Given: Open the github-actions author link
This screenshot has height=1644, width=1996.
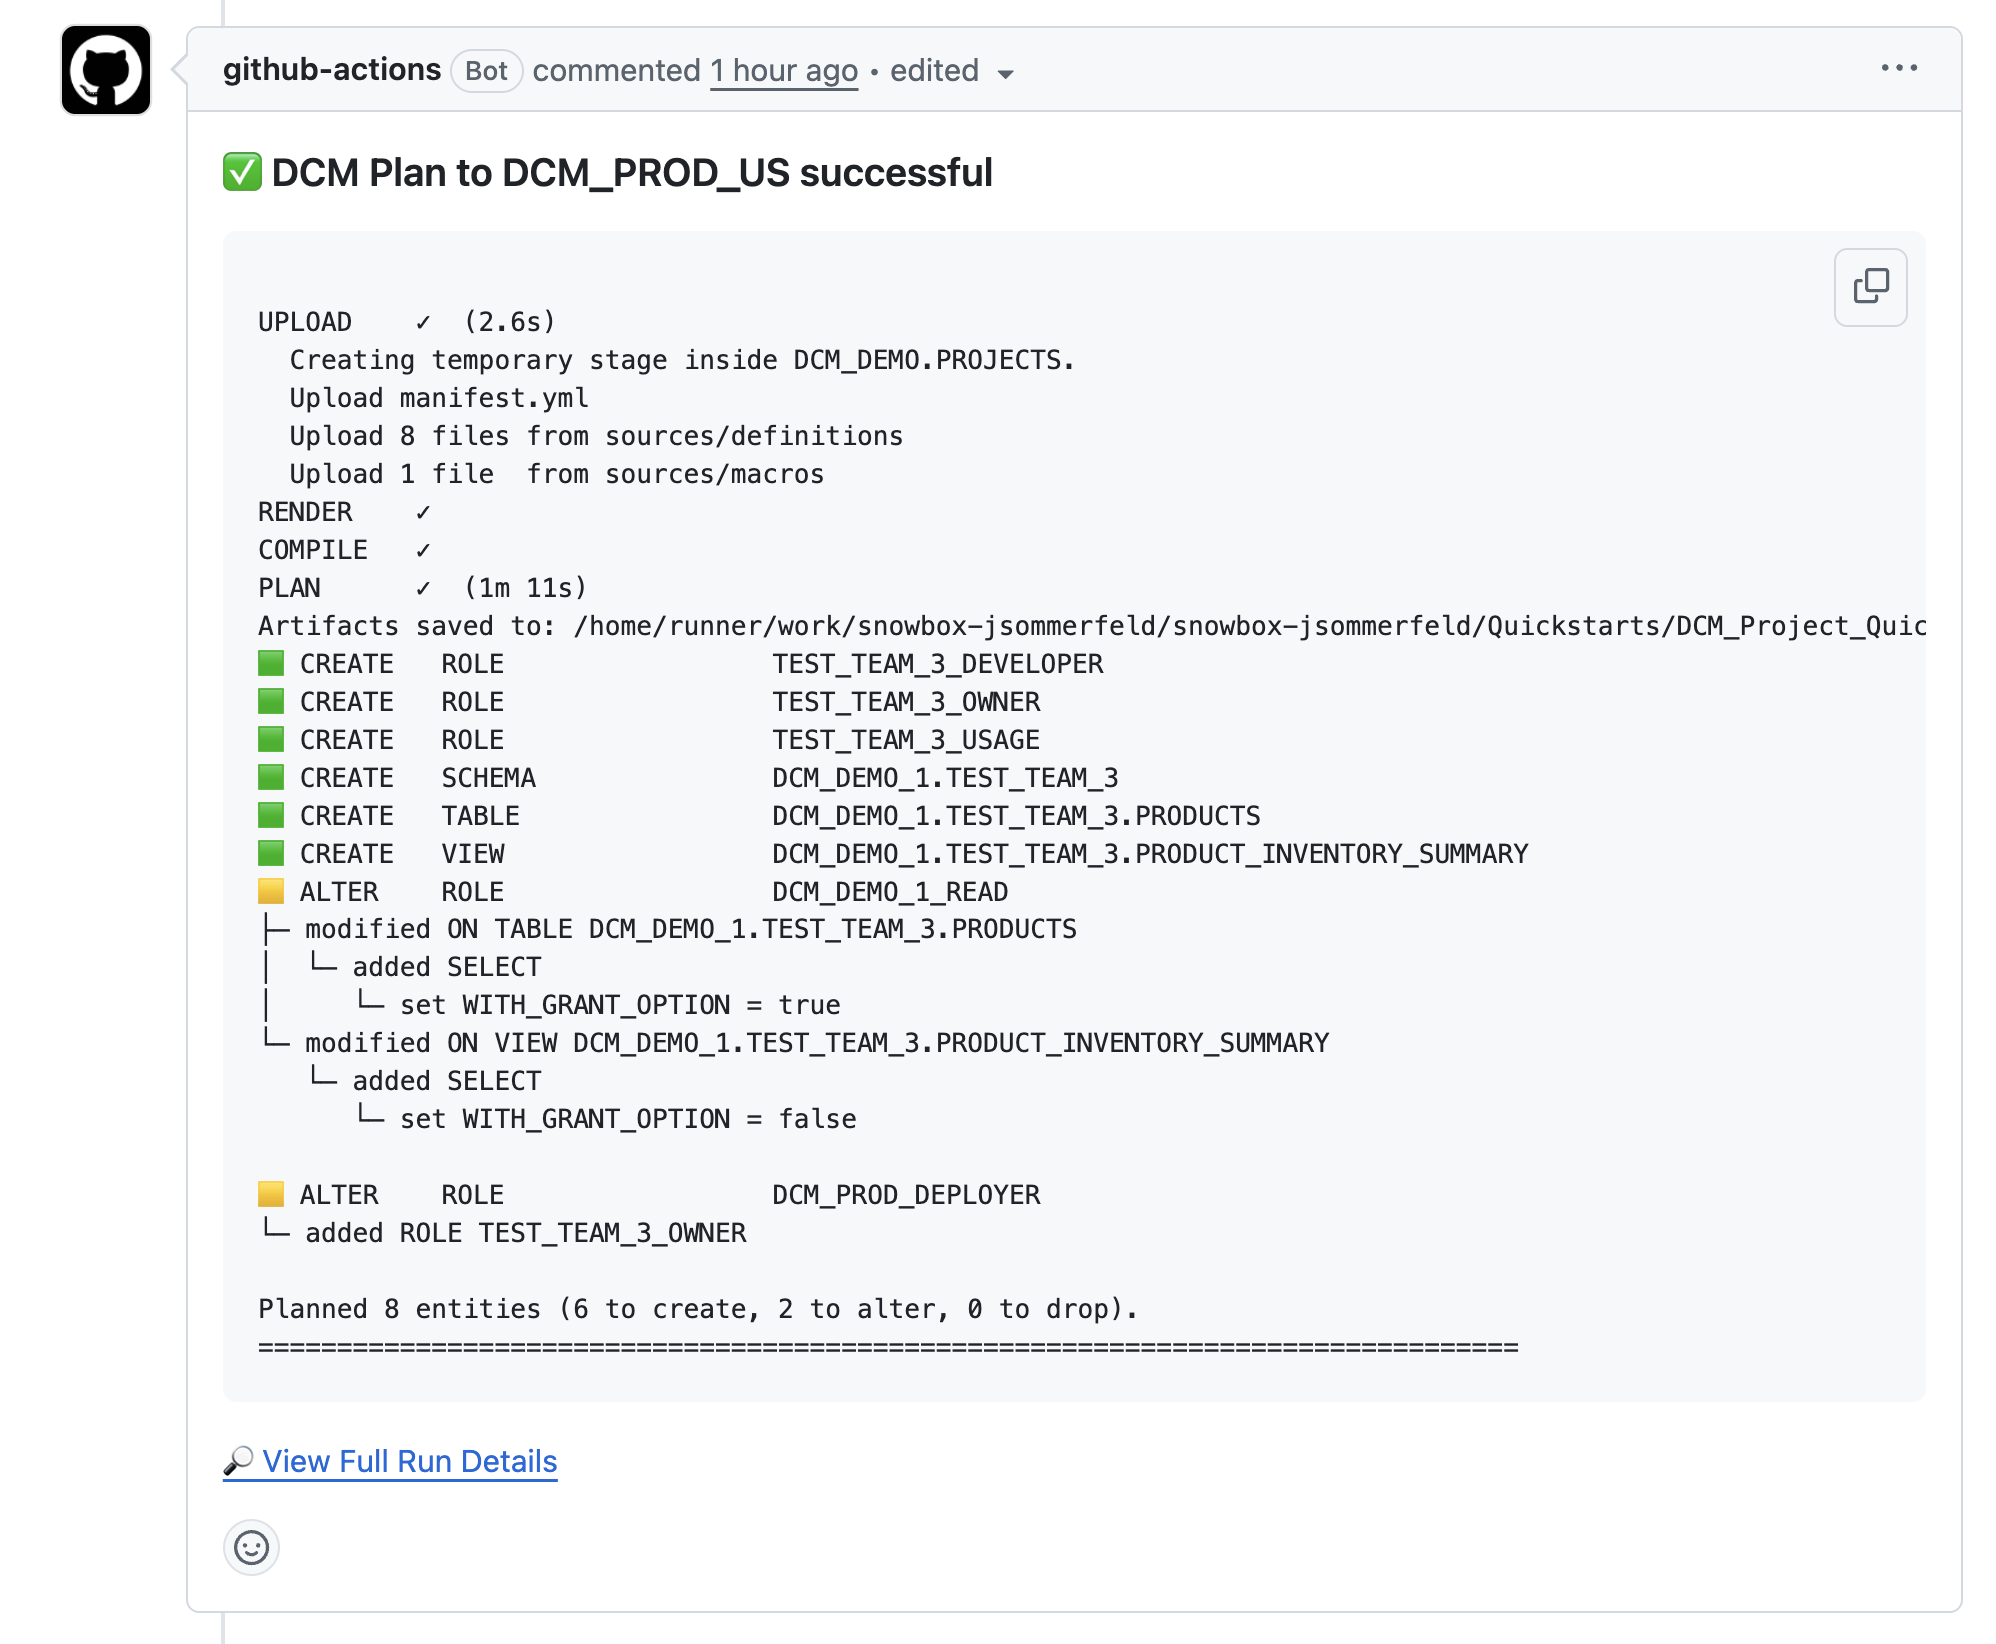Looking at the screenshot, I should (x=332, y=70).
